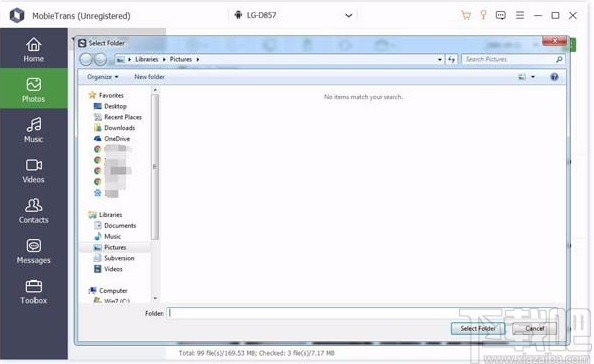Click the register key icon
This screenshot has width=594, height=364.
483,15
